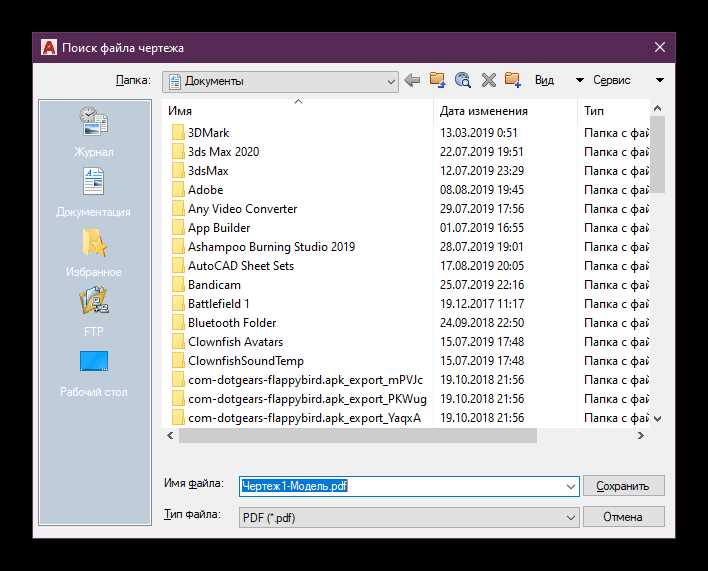This screenshot has width=708, height=571.
Task: Click the horizontal scrollbar thumb
Action: click(x=358, y=436)
